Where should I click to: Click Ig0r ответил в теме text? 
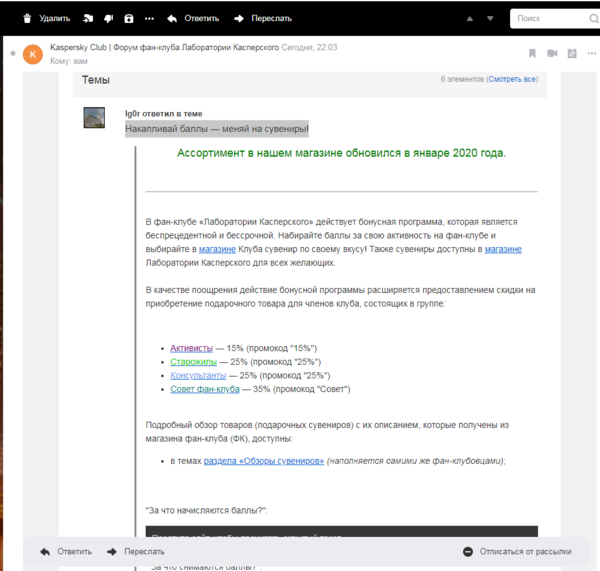164,114
